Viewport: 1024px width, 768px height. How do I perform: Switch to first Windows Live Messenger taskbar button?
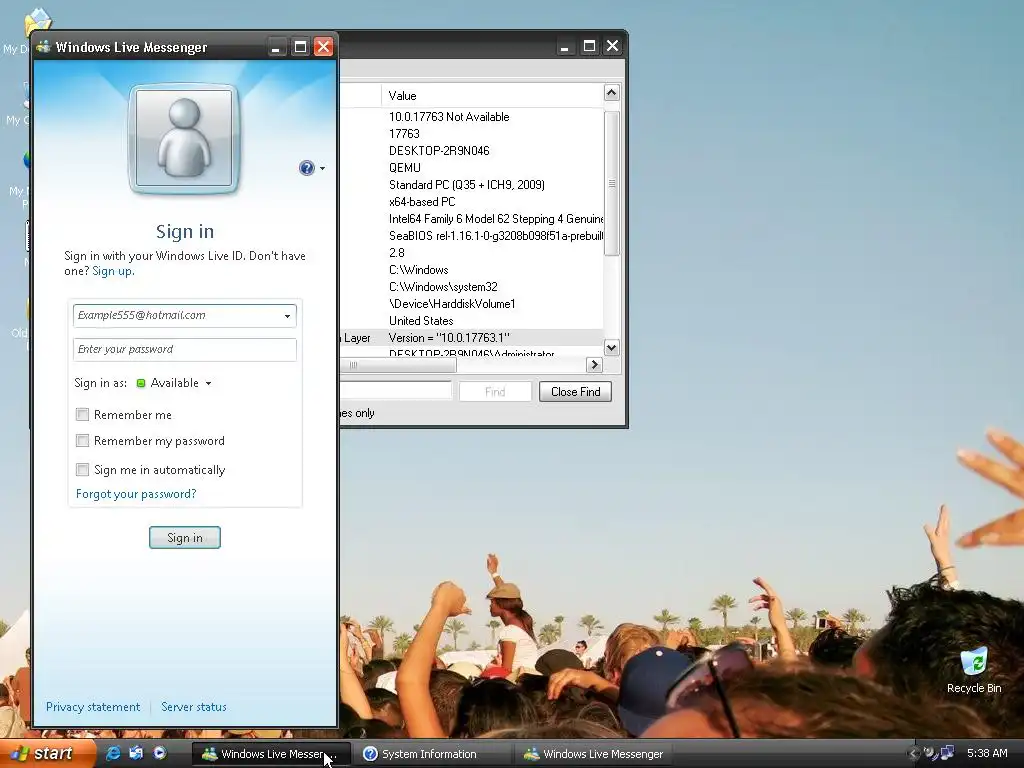pyautogui.click(x=271, y=754)
